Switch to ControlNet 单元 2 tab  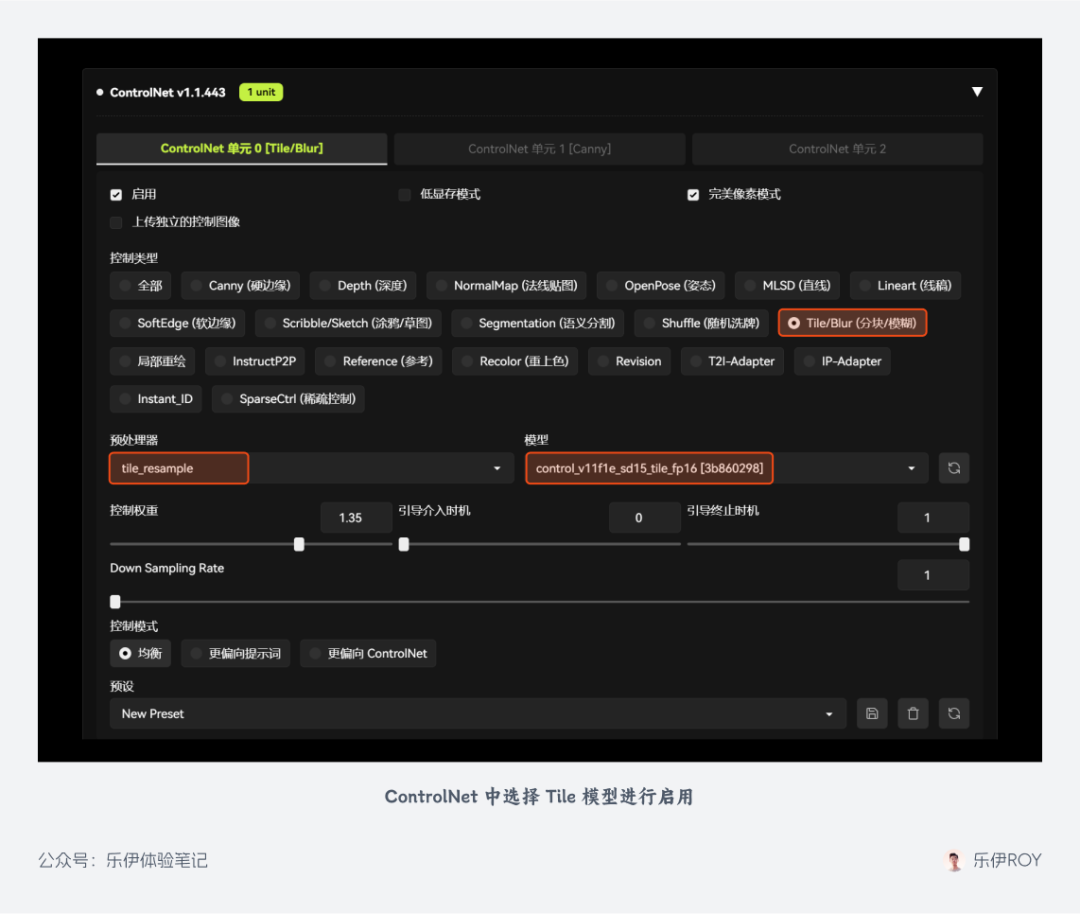tap(837, 149)
